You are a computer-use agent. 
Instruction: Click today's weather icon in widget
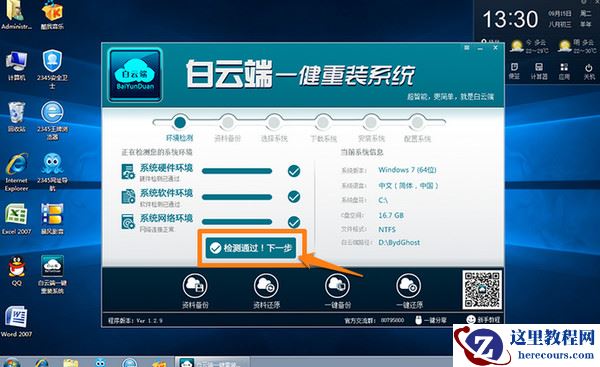(517, 46)
